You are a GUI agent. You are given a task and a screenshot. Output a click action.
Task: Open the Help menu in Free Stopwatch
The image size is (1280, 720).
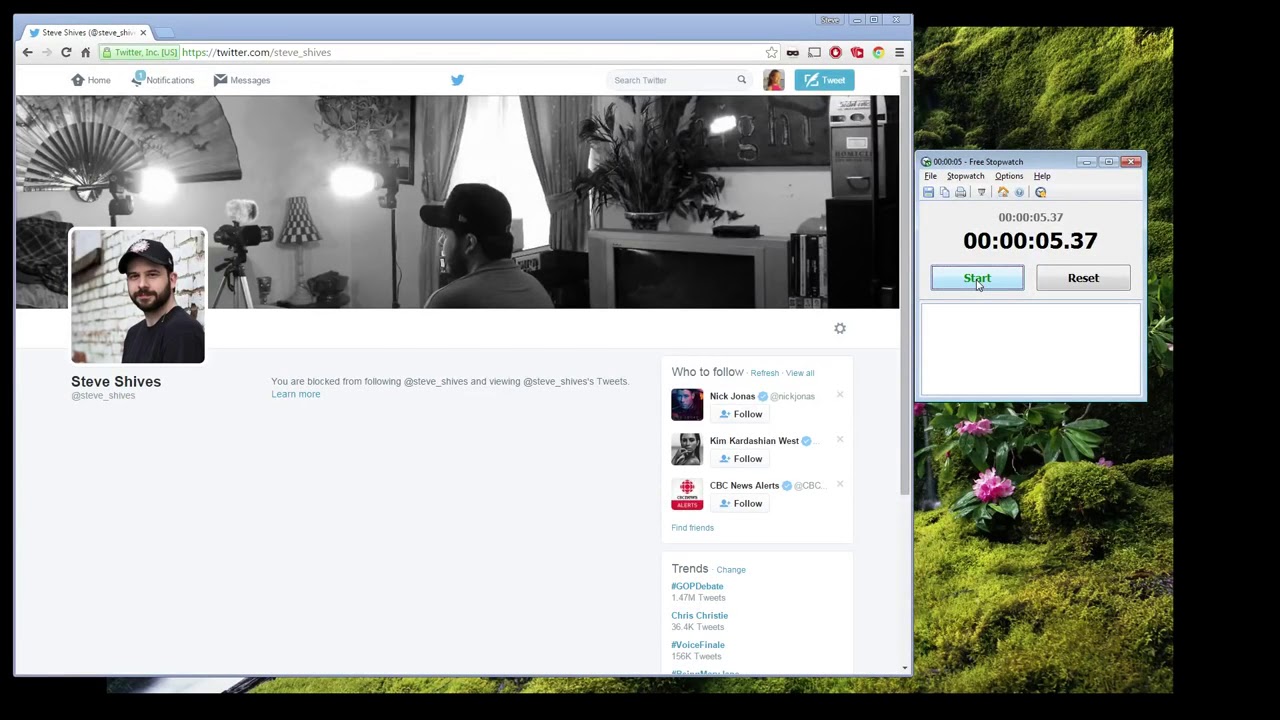[1042, 176]
